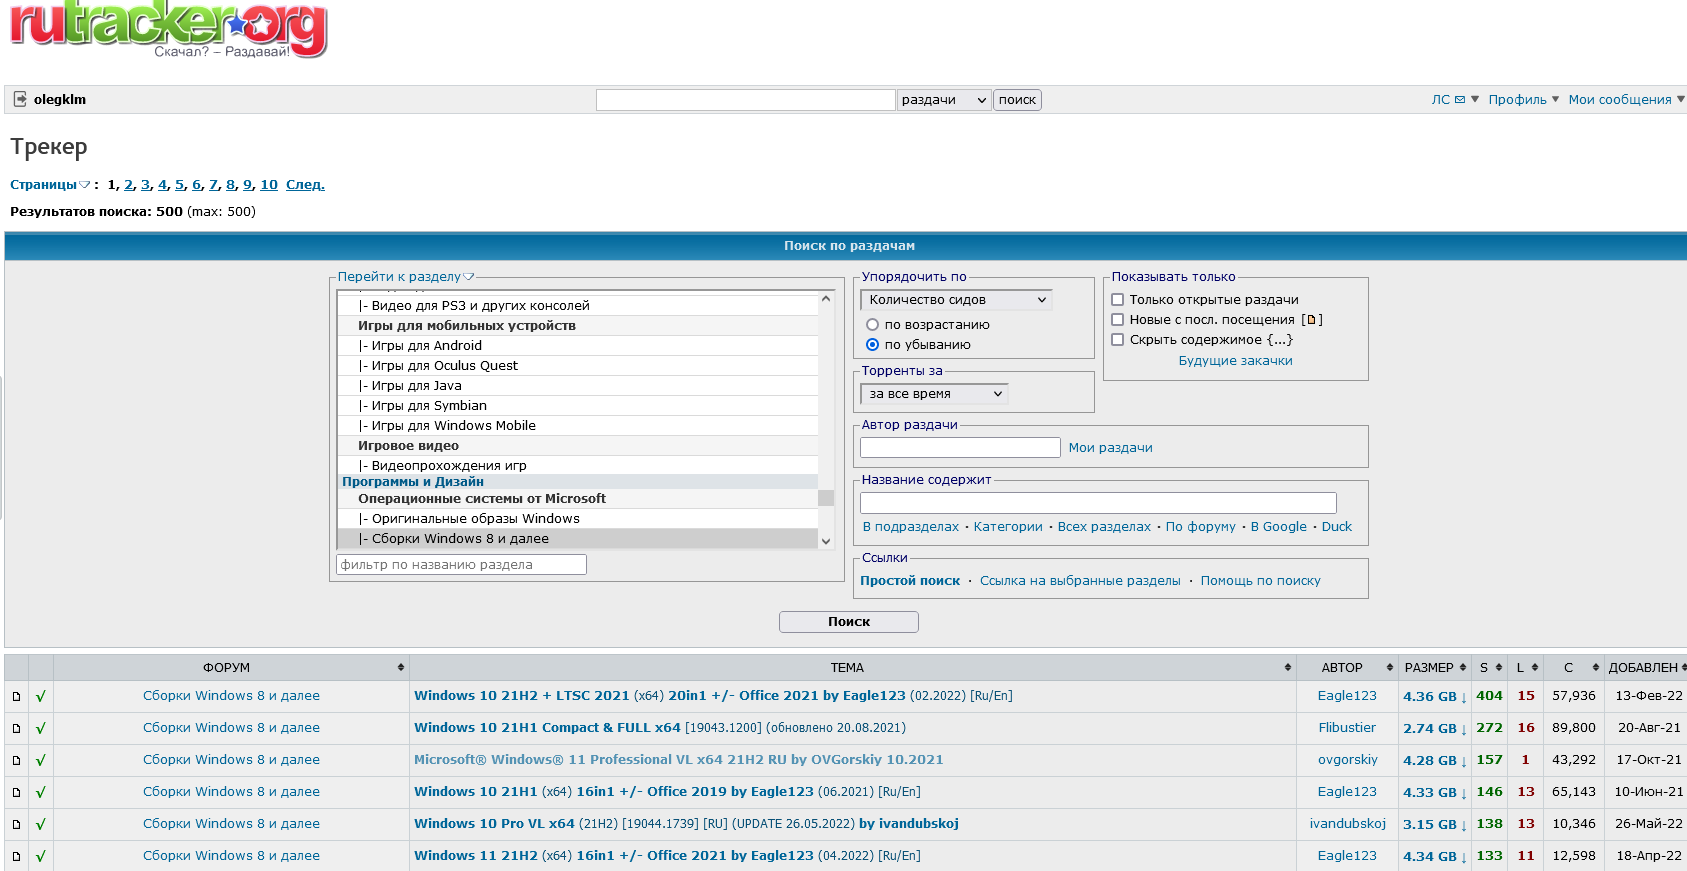
Task: Open the Количество сидов sort dropdown
Action: [957, 300]
